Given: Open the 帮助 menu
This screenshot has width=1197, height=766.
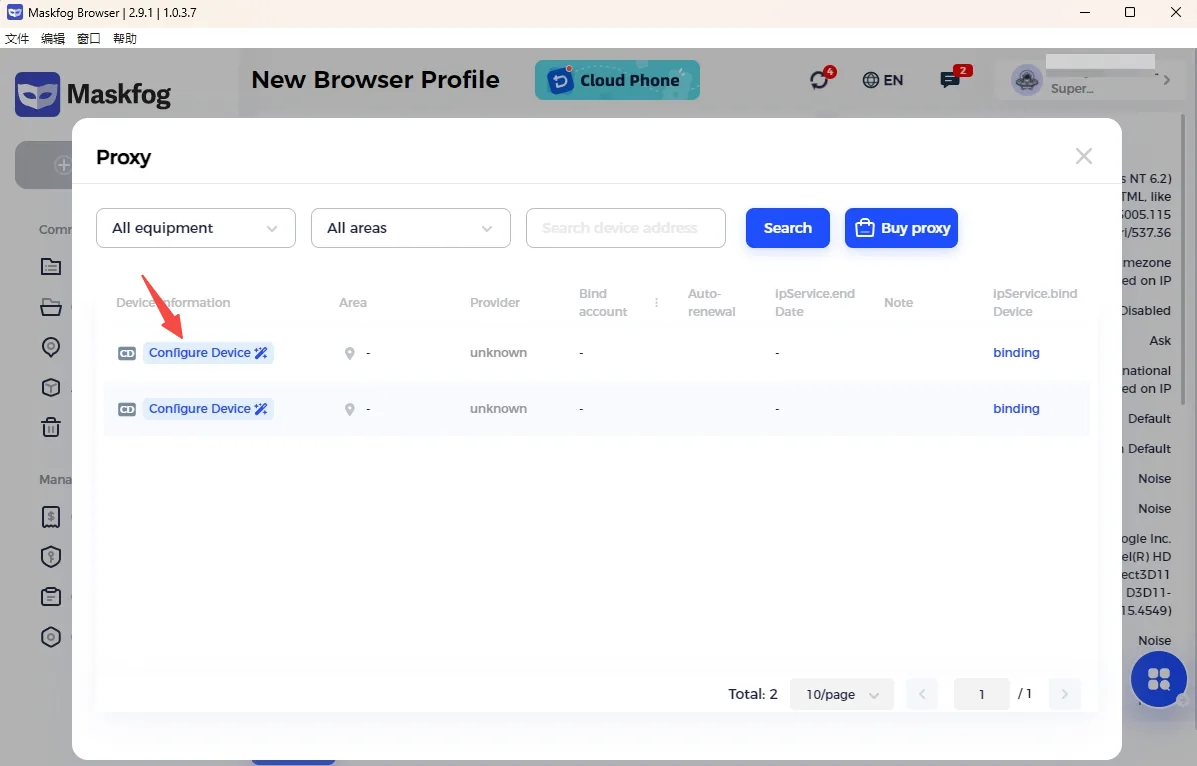Looking at the screenshot, I should click(x=124, y=38).
